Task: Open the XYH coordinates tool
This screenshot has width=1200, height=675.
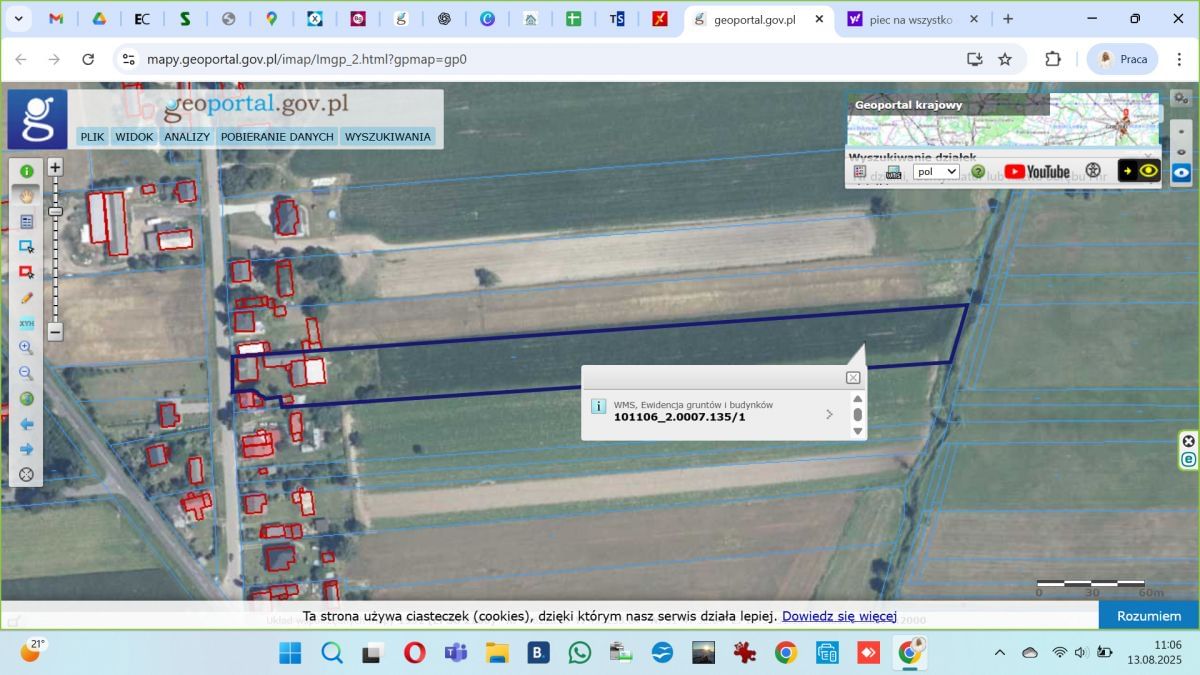Action: [x=26, y=323]
